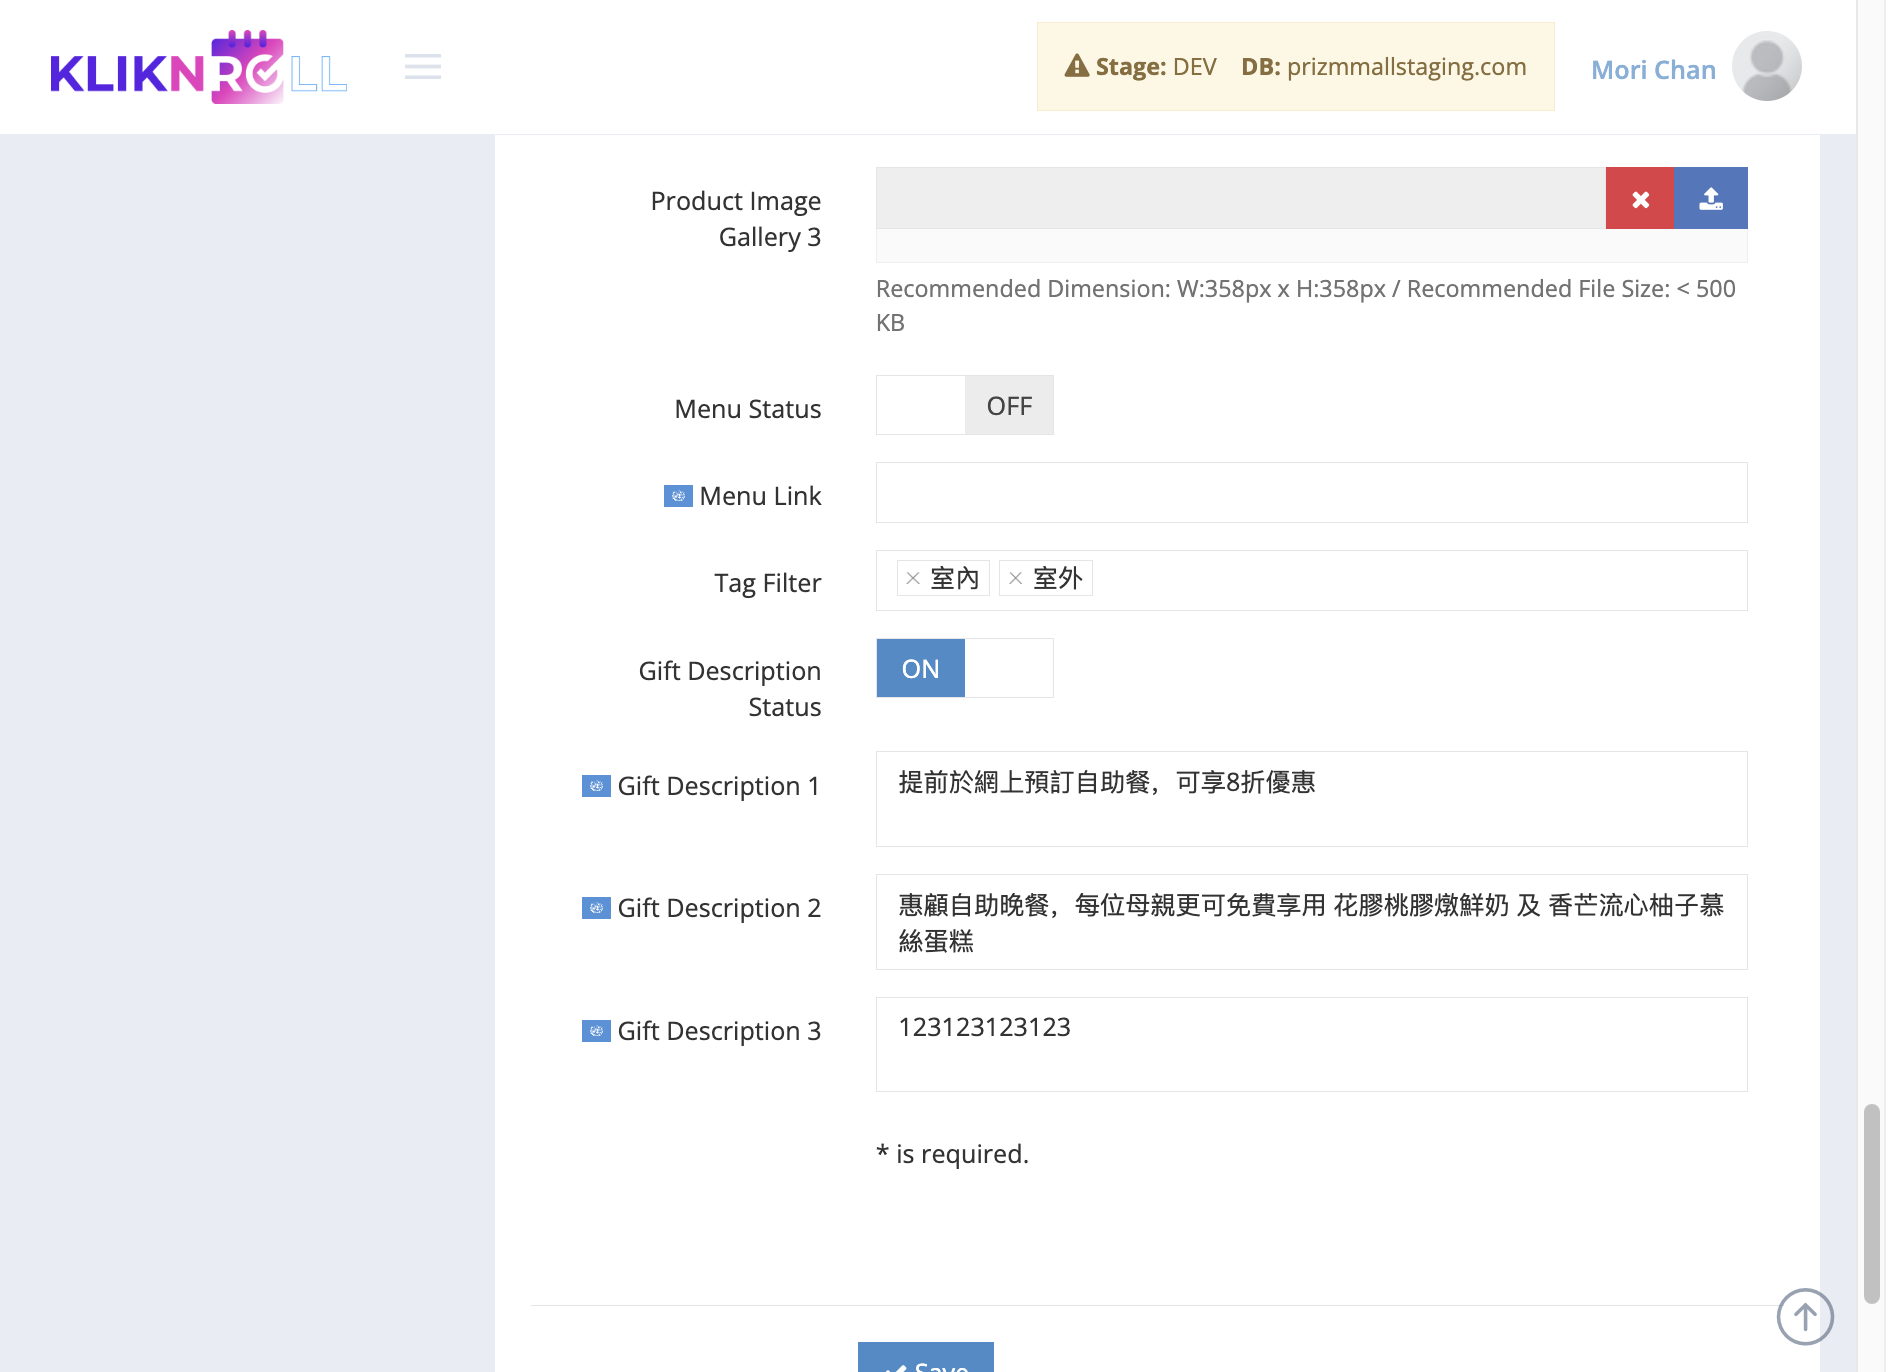Image resolution: width=1886 pixels, height=1372 pixels.
Task: Remove the 室外 tag
Action: click(1015, 578)
